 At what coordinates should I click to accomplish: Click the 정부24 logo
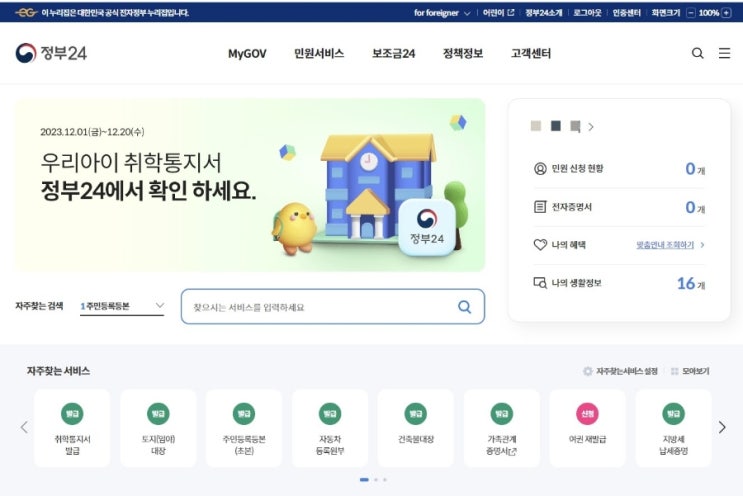click(x=51, y=53)
